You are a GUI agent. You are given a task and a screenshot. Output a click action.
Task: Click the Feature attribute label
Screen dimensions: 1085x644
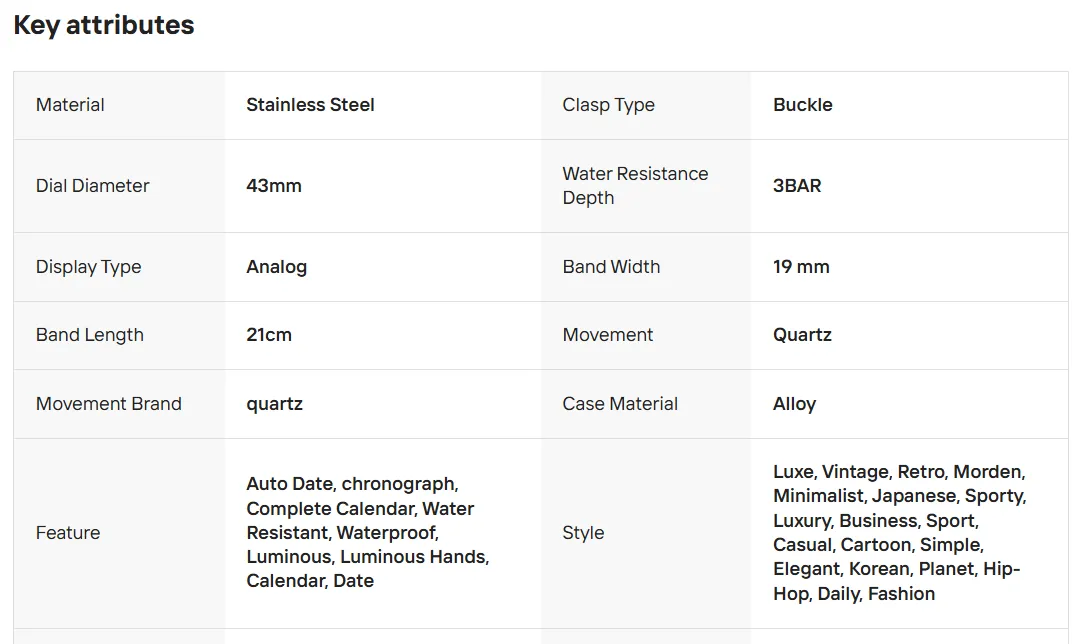(68, 533)
